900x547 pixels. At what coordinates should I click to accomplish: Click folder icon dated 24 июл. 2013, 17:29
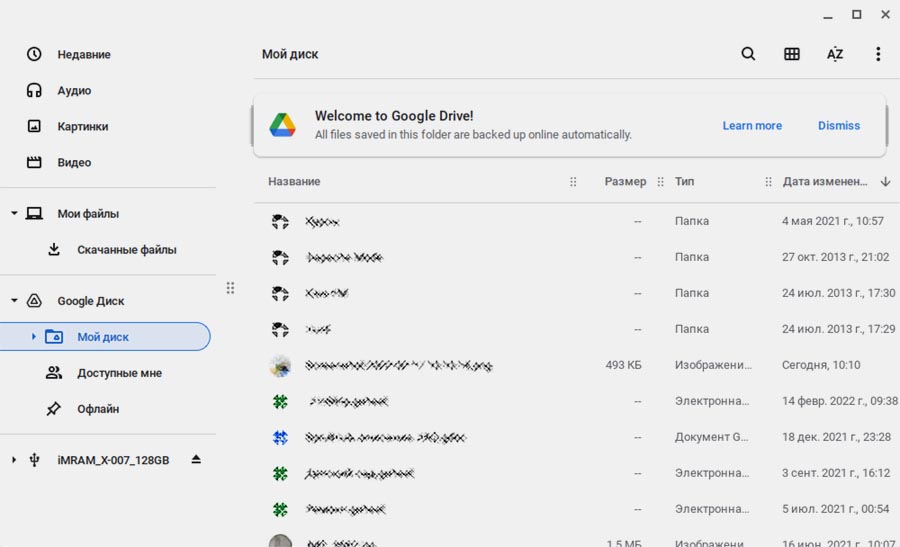280,329
